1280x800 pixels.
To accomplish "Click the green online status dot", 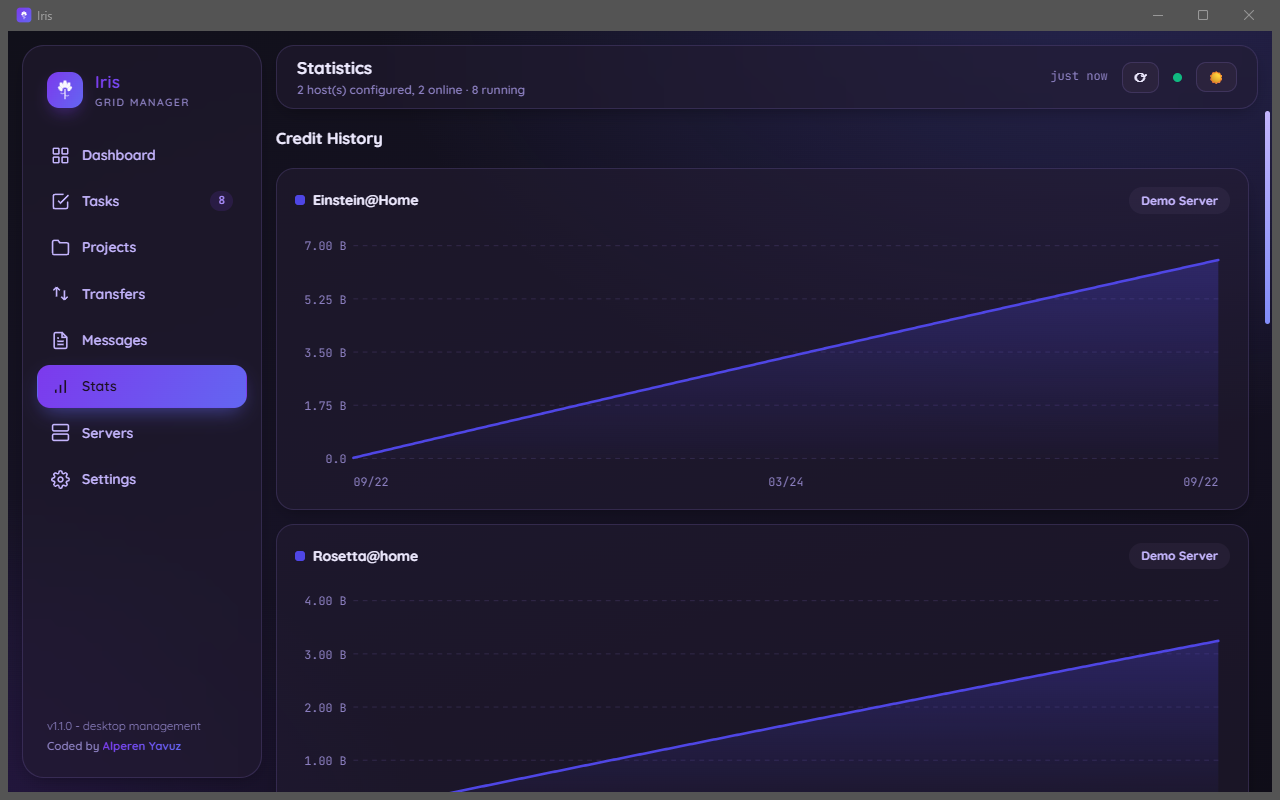I will (x=1177, y=77).
